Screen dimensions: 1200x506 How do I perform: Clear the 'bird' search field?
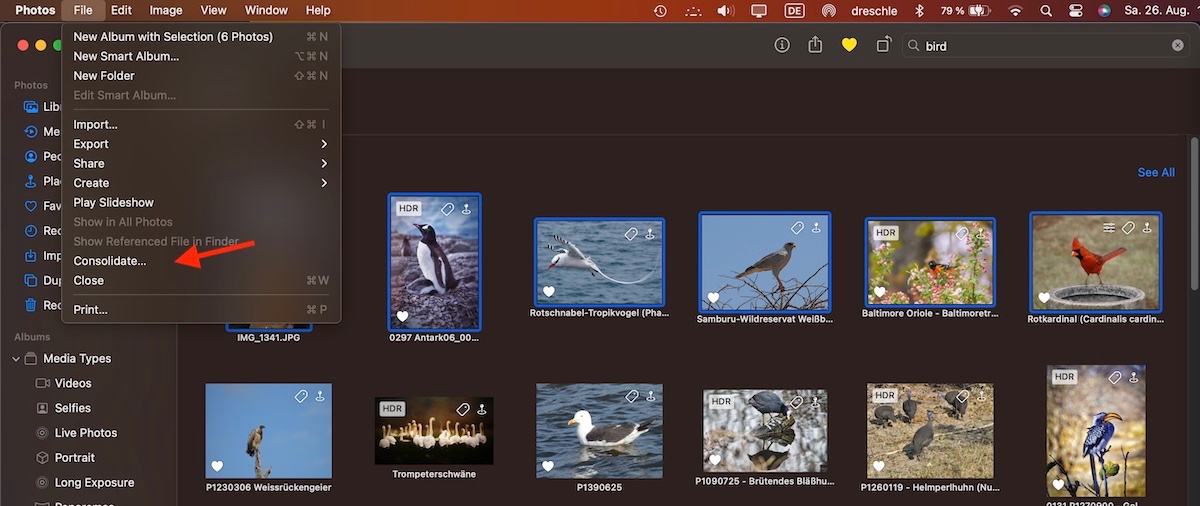[1177, 46]
